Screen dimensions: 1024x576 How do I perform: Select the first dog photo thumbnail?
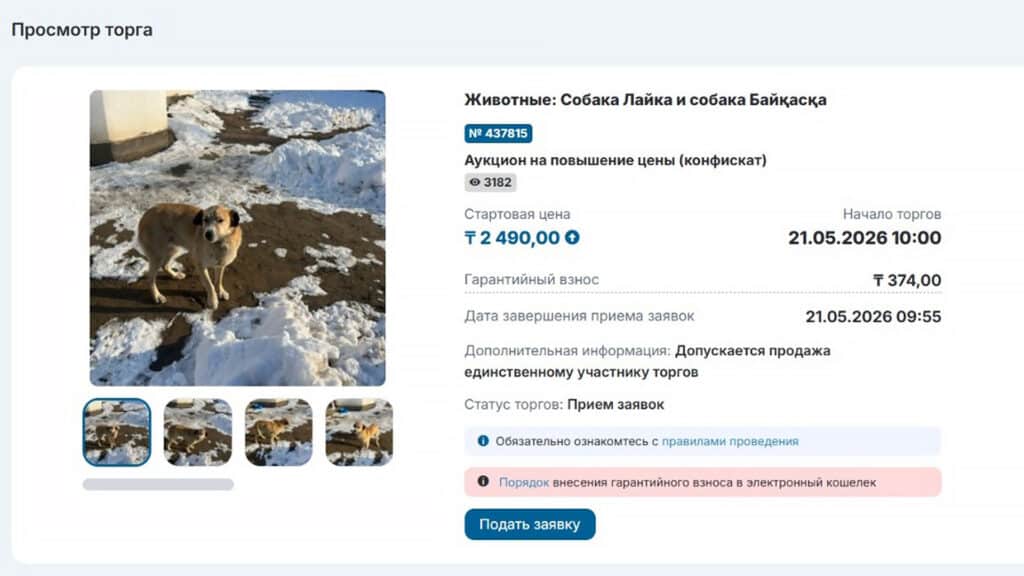(117, 432)
